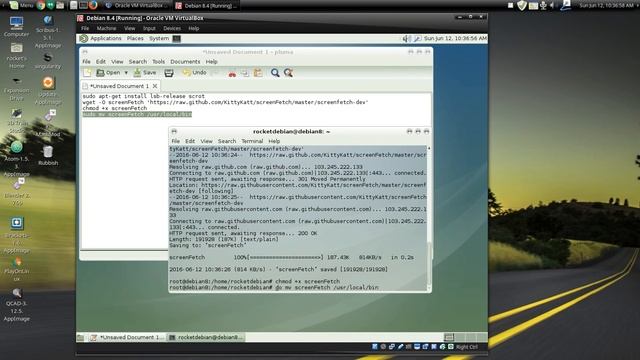640x360 pixels.
Task: Click the host panel volume icon
Action: [x=553, y=5]
